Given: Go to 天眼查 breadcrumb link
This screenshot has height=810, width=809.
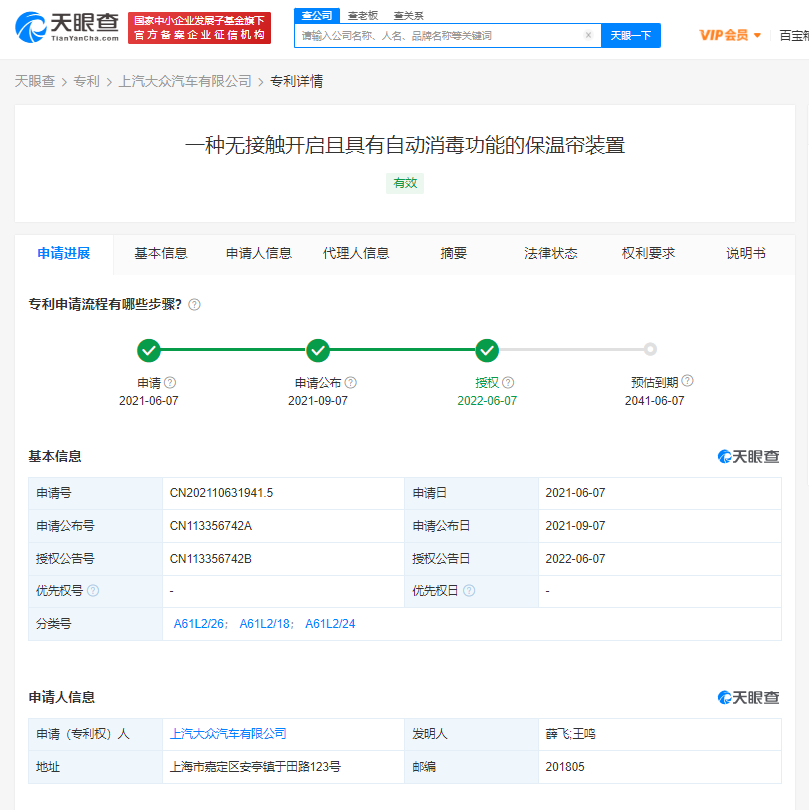Looking at the screenshot, I should pyautogui.click(x=35, y=82).
